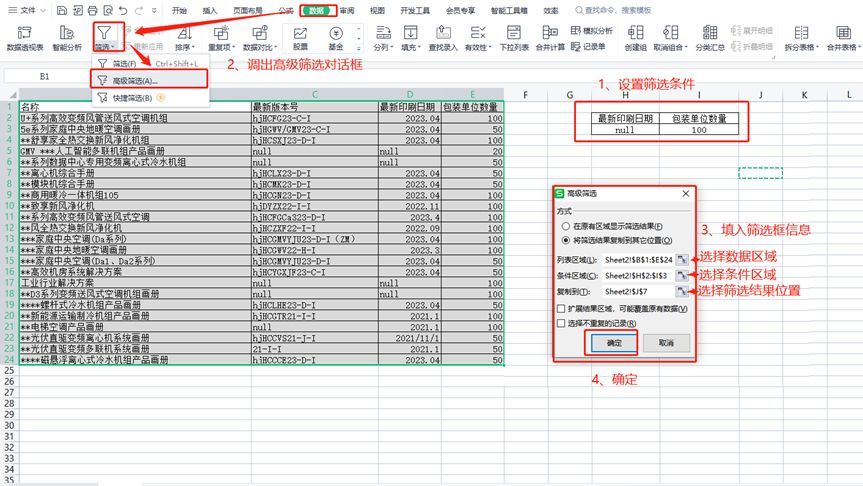The image size is (863, 486).
Task: Choose 筛选(F) from the filter menu
Action: (x=150, y=64)
